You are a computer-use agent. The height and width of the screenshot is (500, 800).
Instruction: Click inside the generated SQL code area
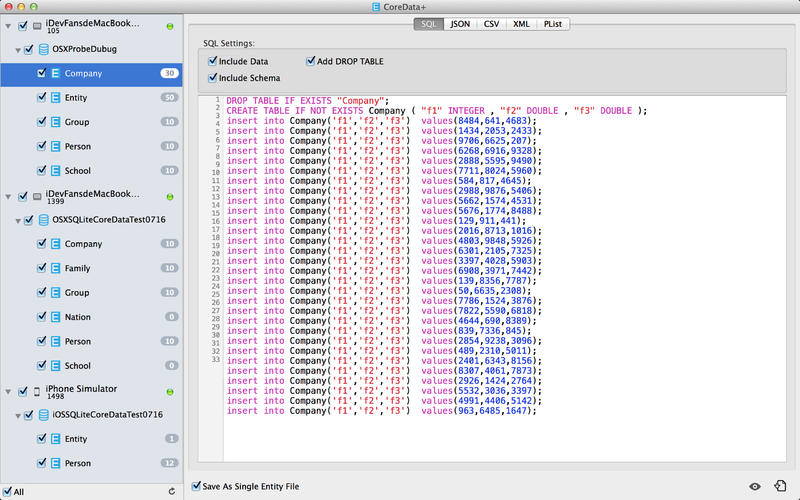pos(505,279)
